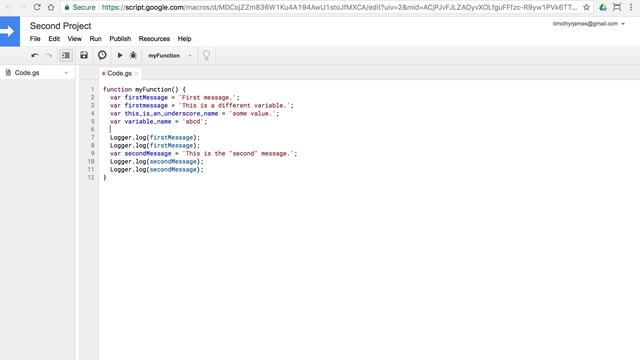Click the Google Drive extension icon

[603, 7]
